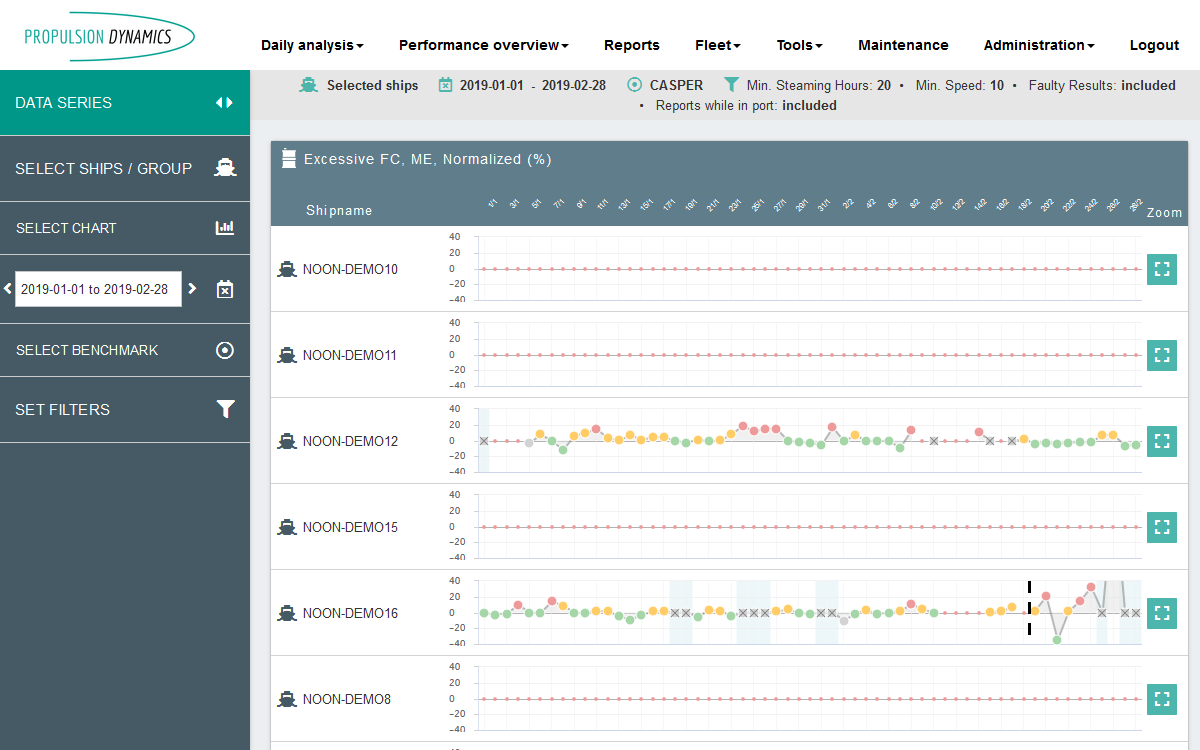Viewport: 1200px width, 750px height.
Task: Open the calendar icon next to date range
Action: [x=225, y=289]
